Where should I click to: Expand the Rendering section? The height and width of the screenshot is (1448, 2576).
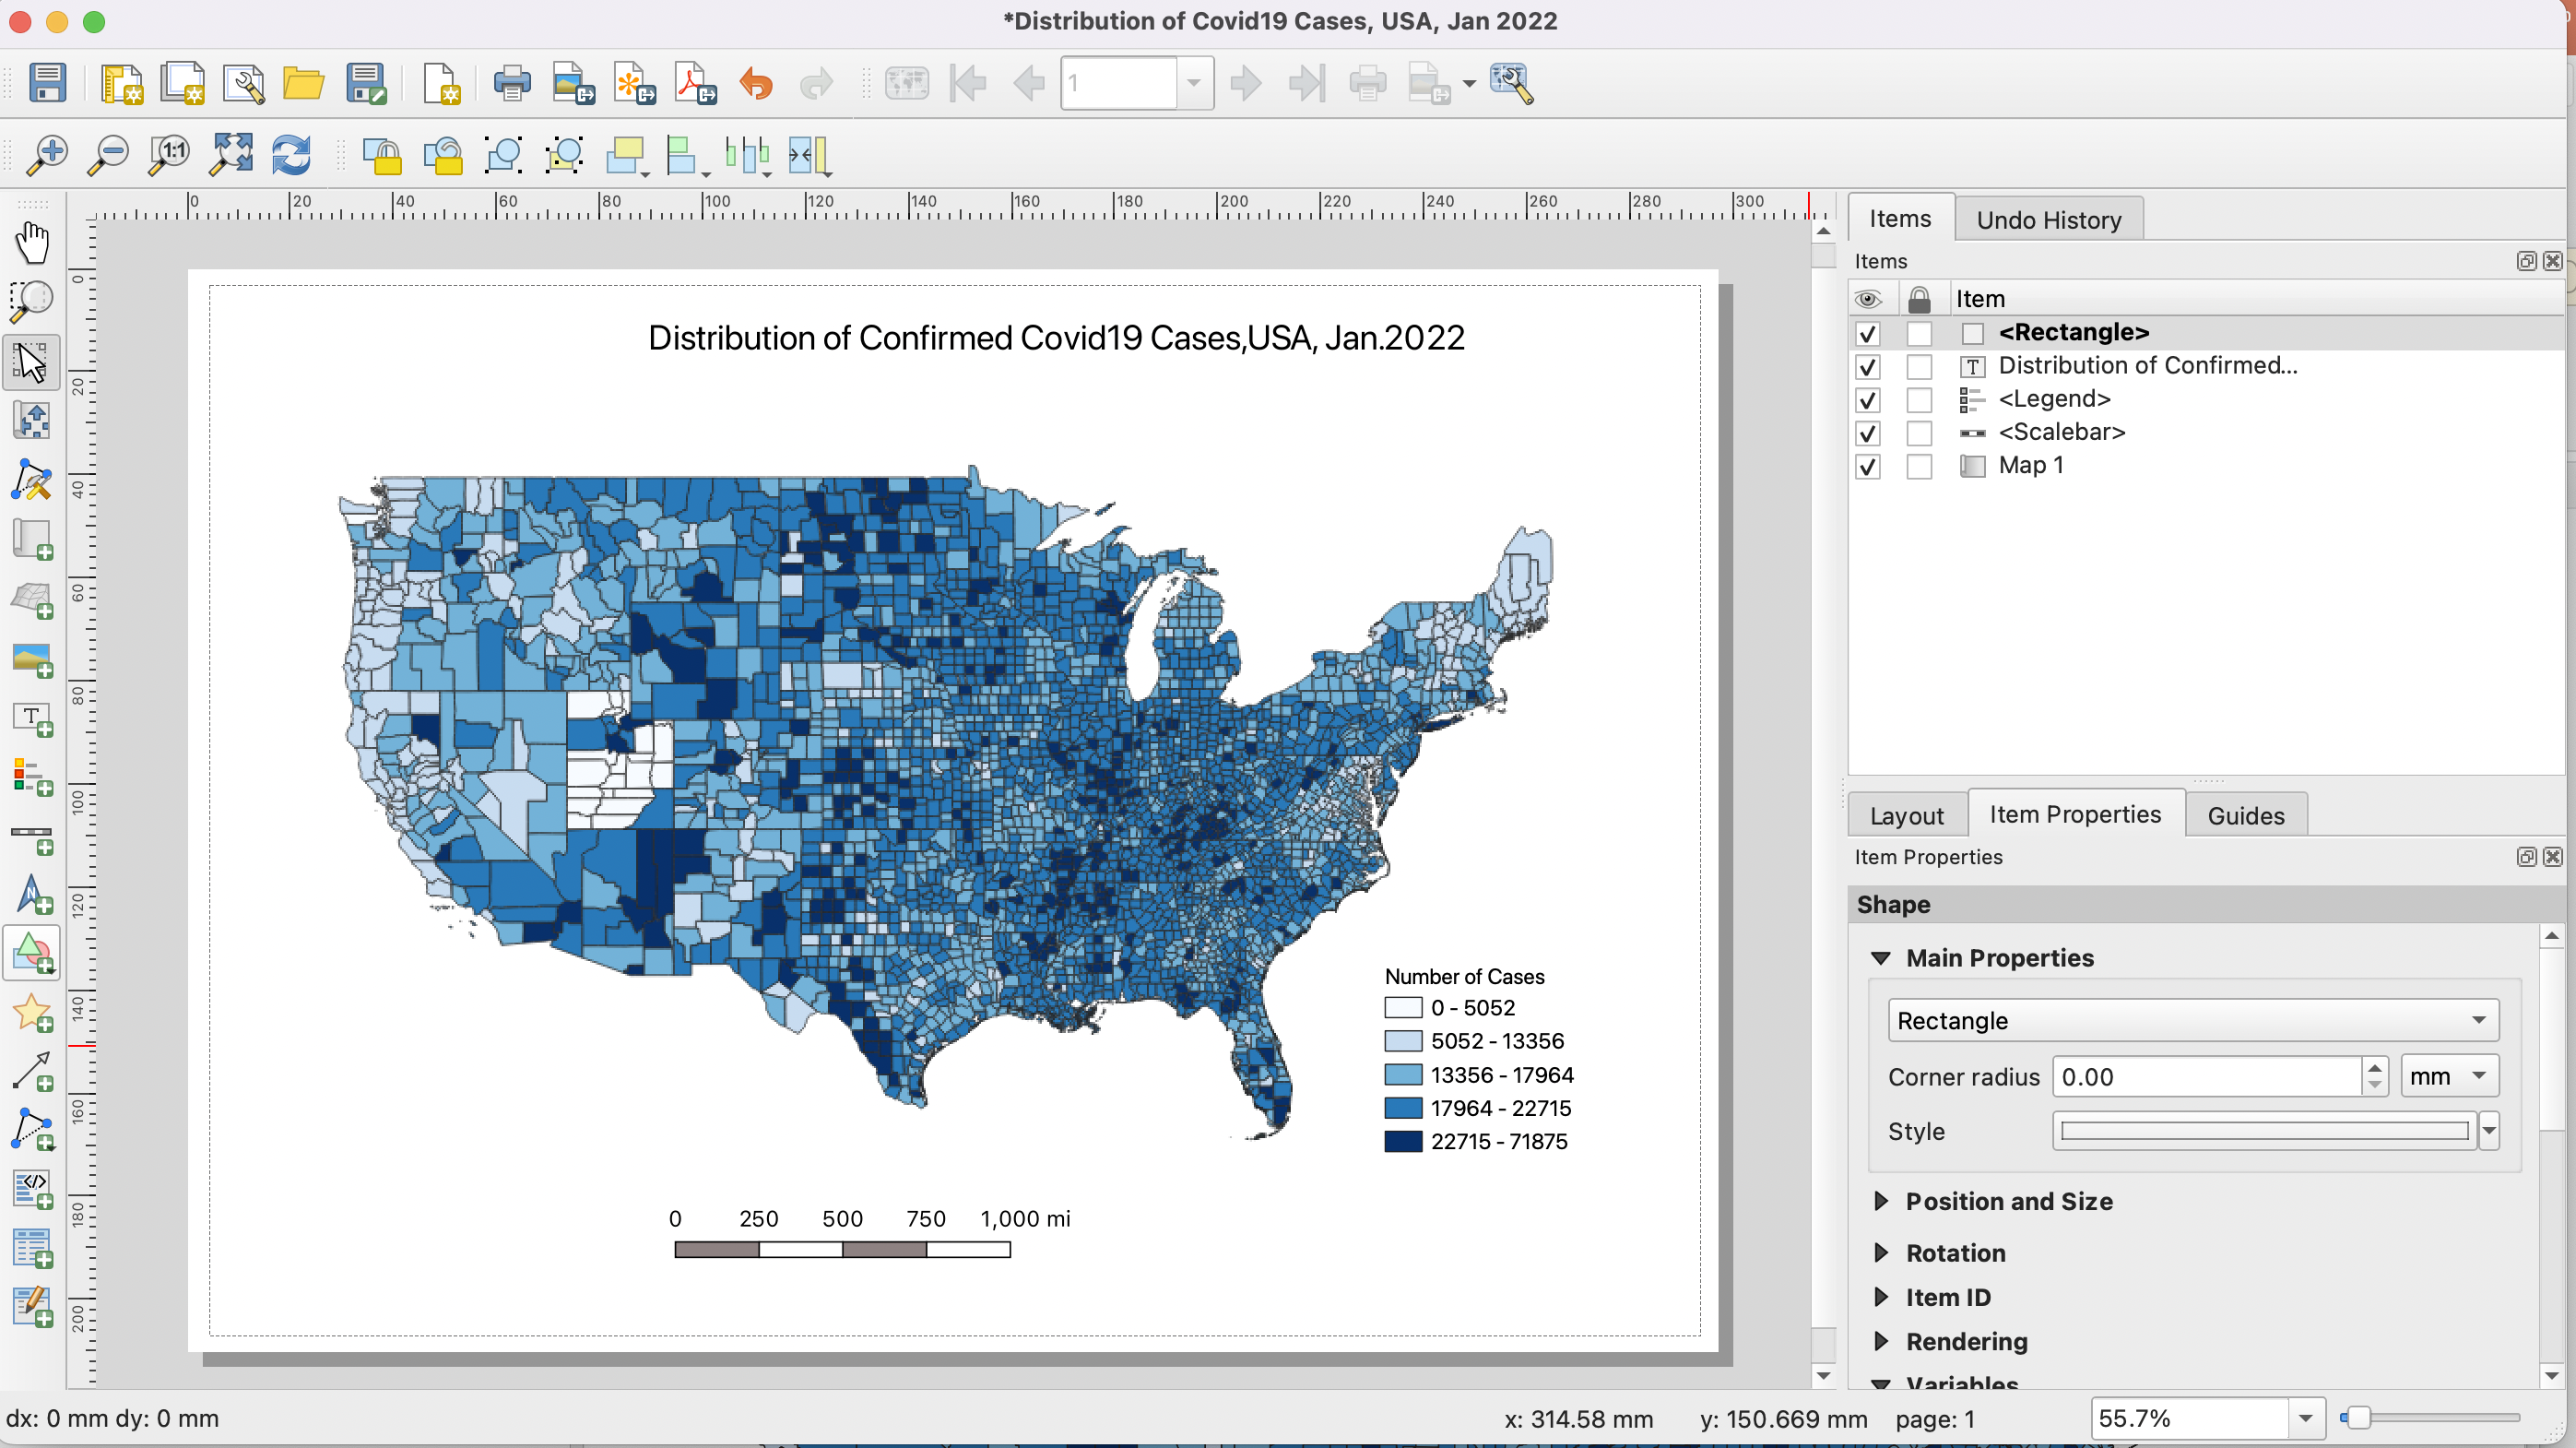(1880, 1341)
